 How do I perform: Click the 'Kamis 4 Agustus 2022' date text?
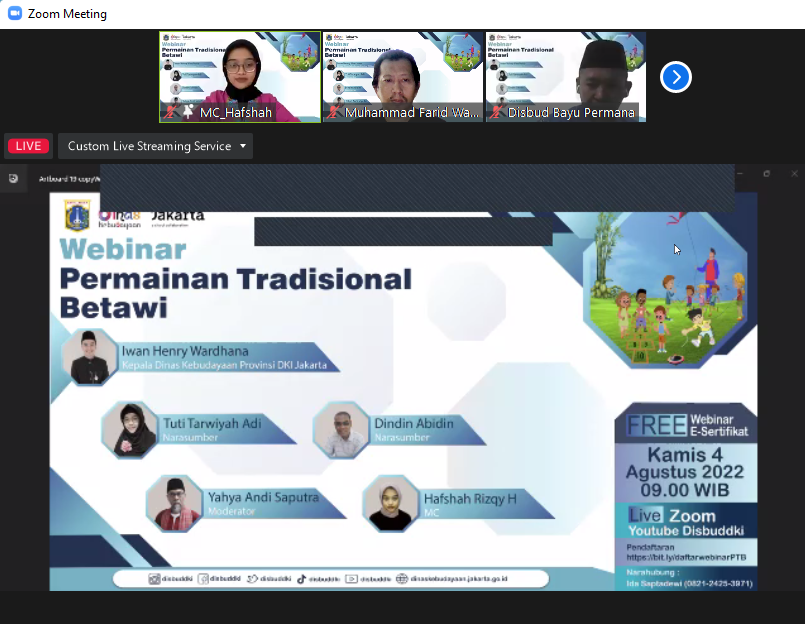685,463
